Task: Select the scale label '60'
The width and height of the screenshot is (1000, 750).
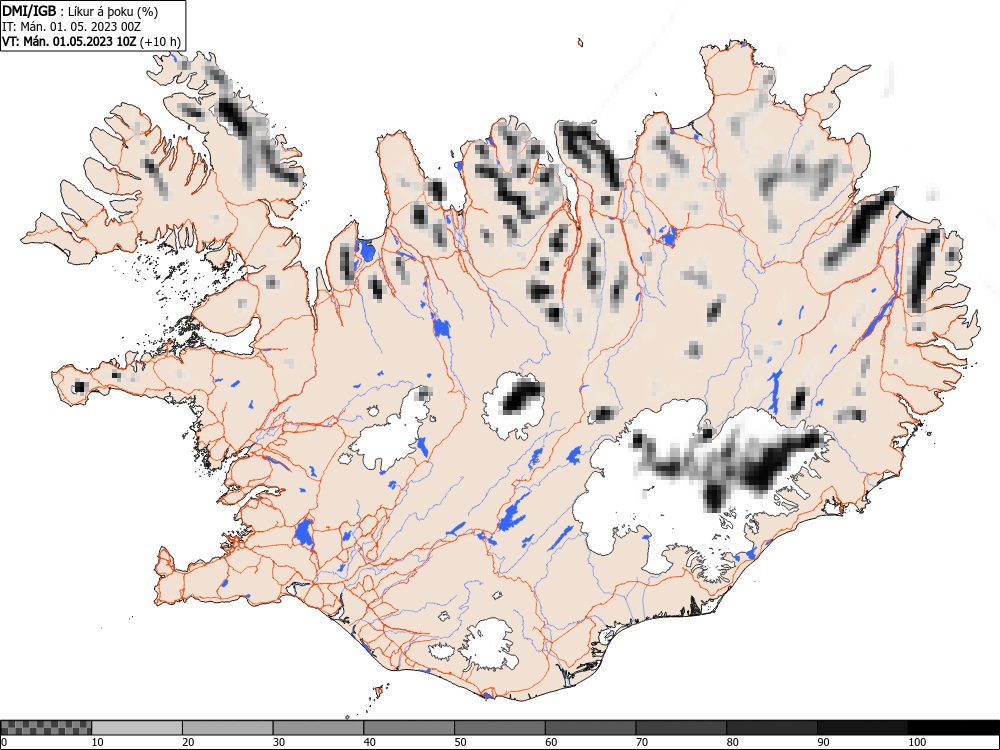Action: pos(550,742)
